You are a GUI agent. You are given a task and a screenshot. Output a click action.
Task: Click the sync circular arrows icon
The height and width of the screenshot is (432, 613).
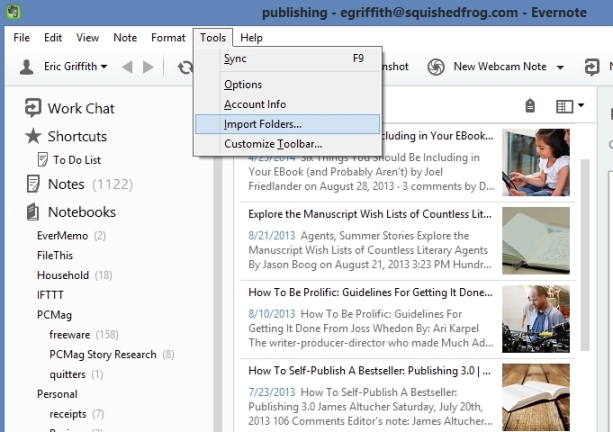pos(185,67)
